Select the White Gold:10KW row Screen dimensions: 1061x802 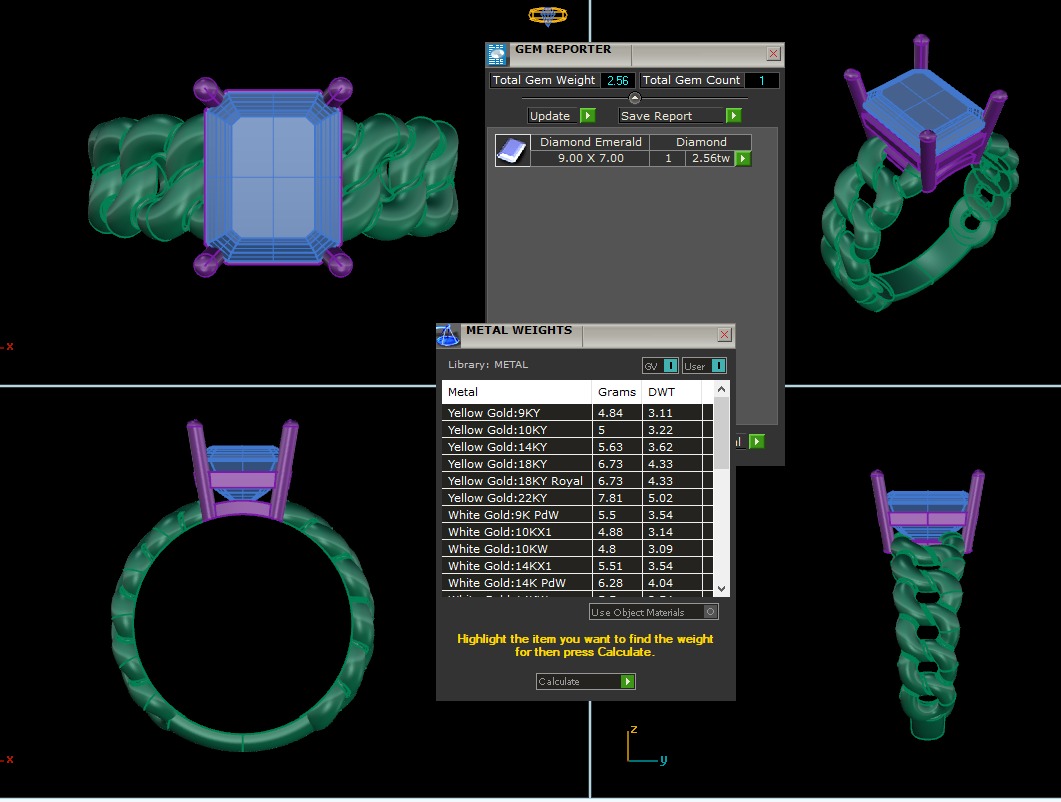[x=517, y=549]
